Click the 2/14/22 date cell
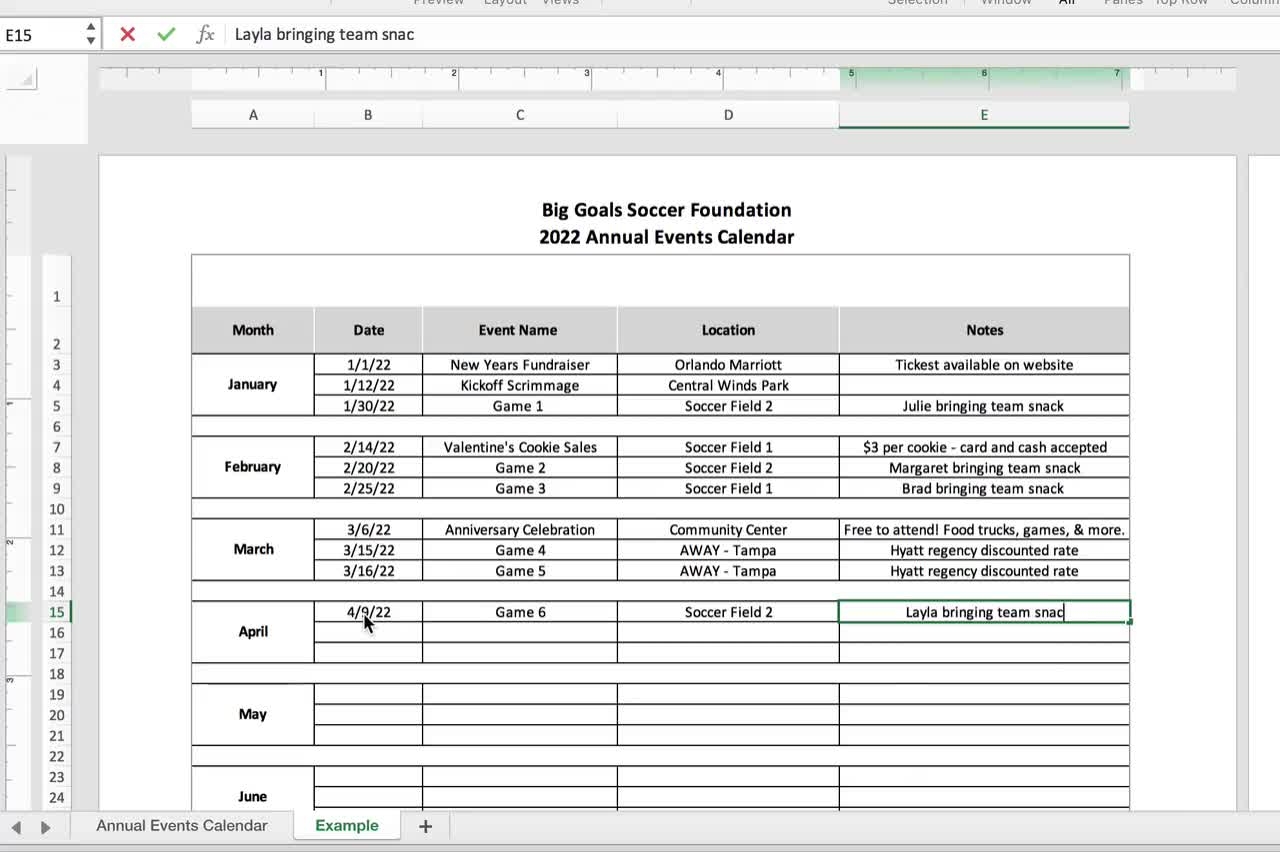 pos(368,447)
